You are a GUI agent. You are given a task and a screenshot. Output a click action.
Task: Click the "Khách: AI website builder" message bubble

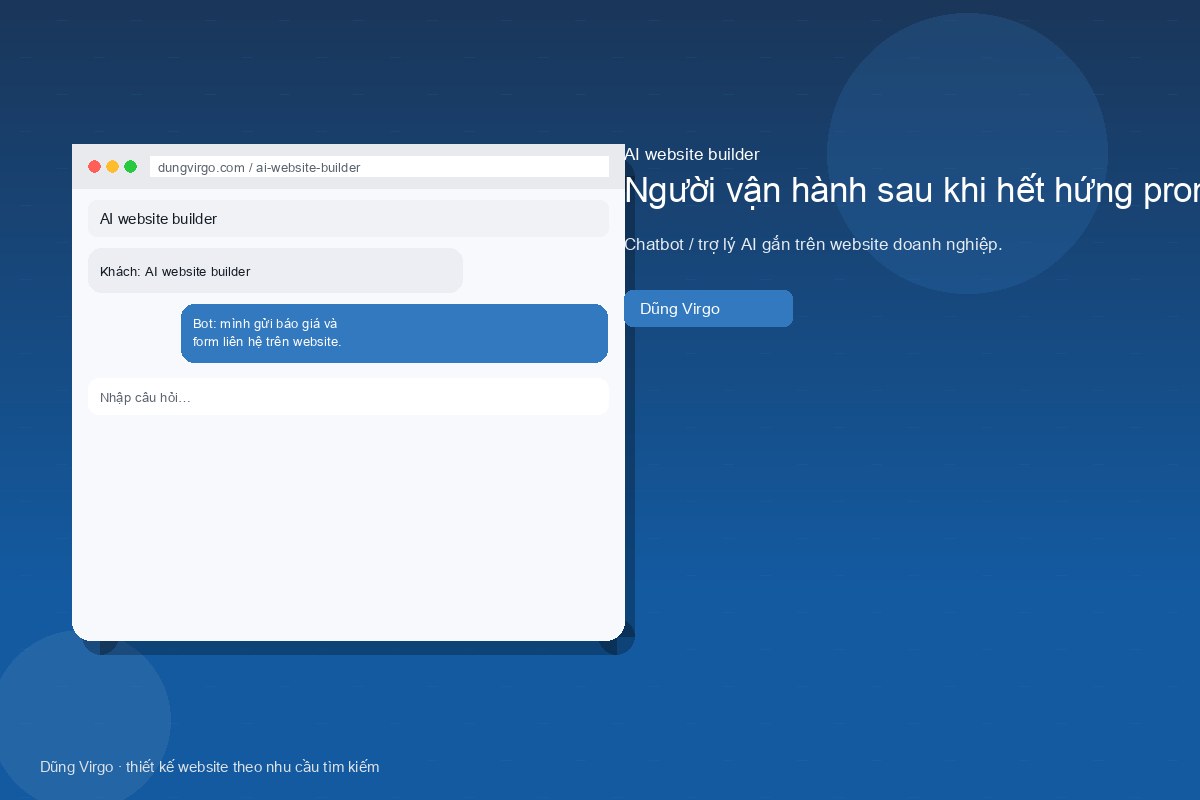(275, 271)
